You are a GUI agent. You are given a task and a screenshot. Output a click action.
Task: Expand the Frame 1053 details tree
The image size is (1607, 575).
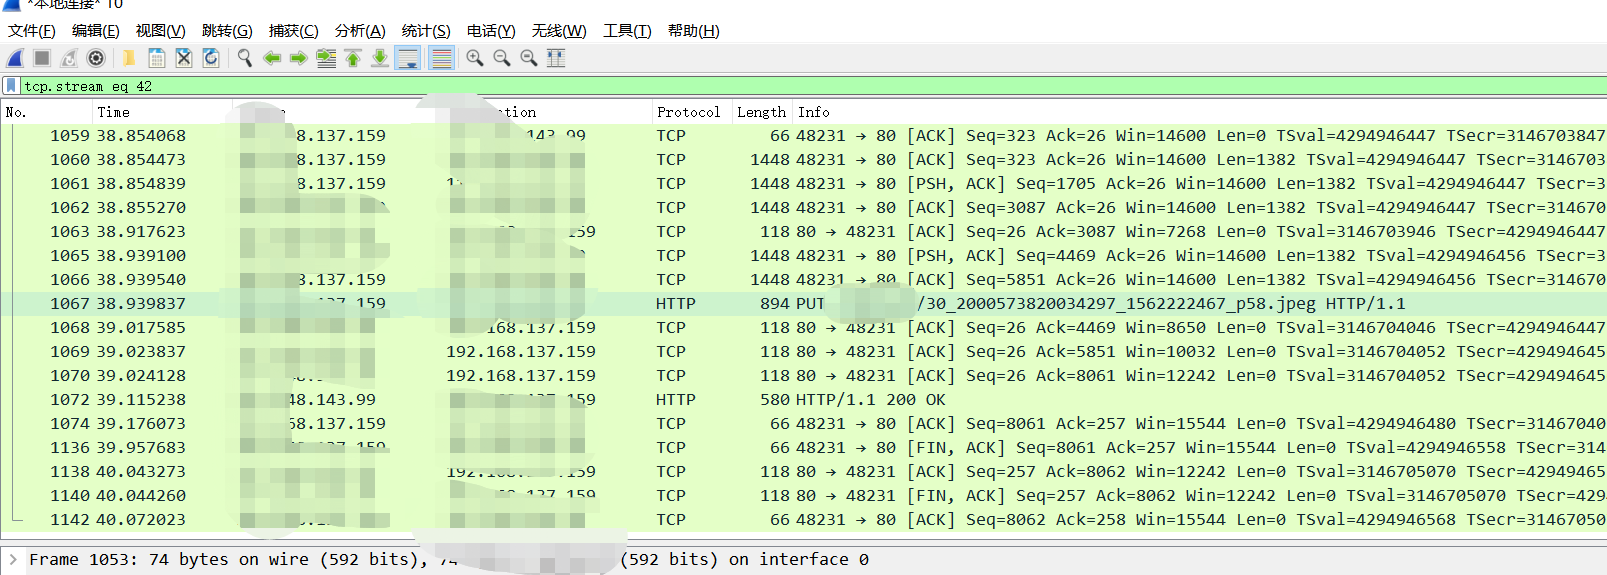[13, 560]
